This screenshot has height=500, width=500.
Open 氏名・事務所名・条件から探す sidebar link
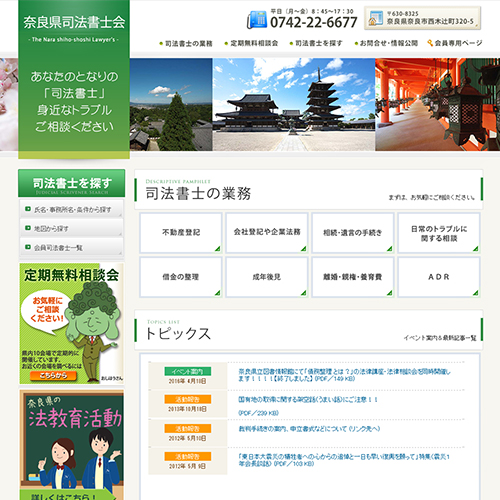tap(71, 209)
